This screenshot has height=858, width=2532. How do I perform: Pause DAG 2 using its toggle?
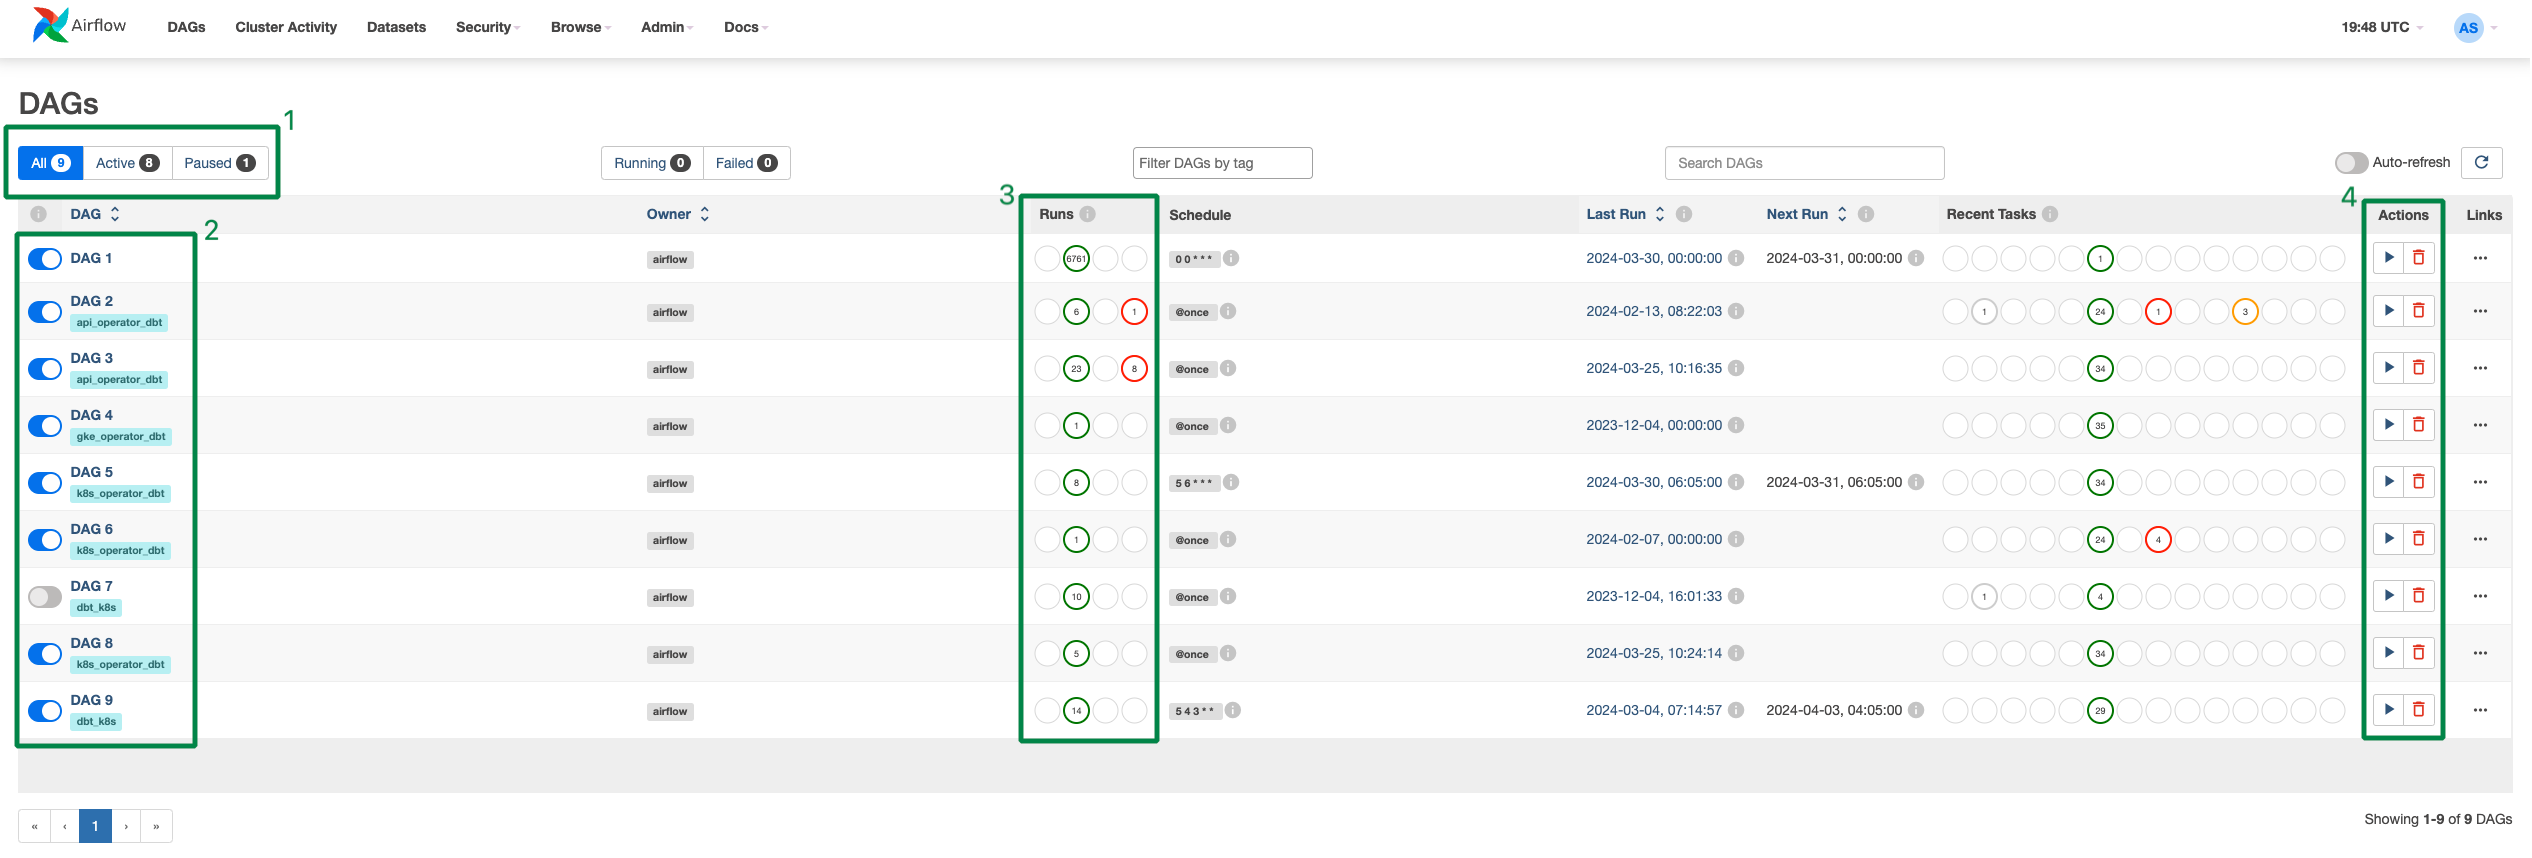click(45, 312)
